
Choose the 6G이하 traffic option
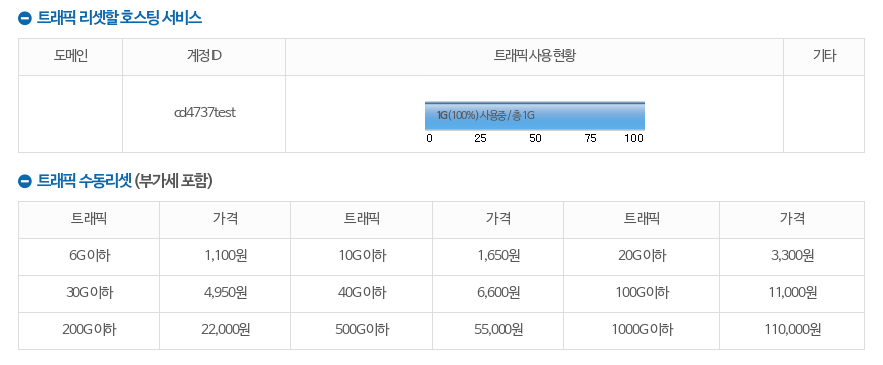(89, 256)
